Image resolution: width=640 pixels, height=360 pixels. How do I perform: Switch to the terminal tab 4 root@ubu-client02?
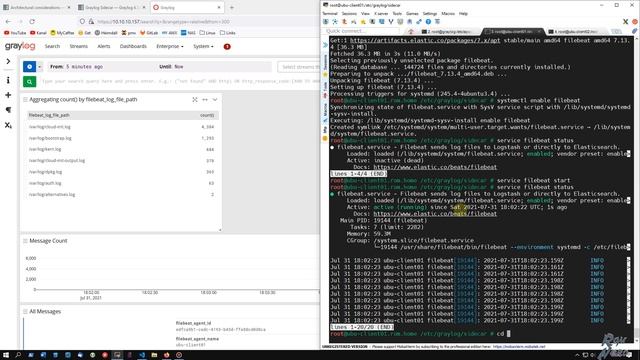point(576,31)
